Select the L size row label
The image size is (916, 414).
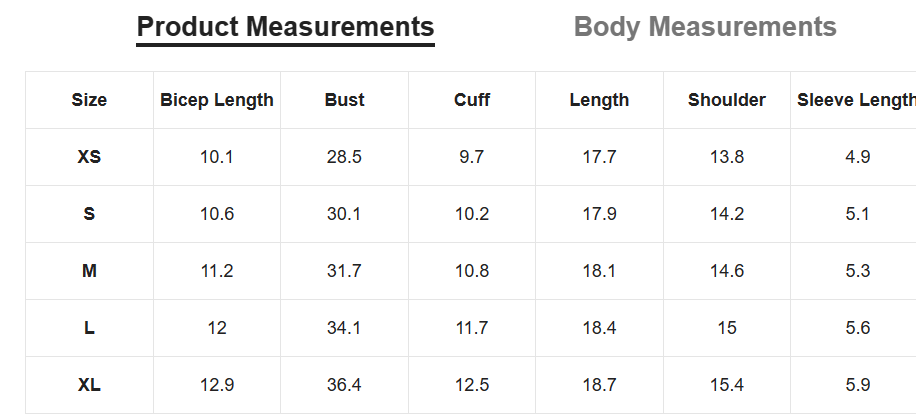pyautogui.click(x=89, y=328)
